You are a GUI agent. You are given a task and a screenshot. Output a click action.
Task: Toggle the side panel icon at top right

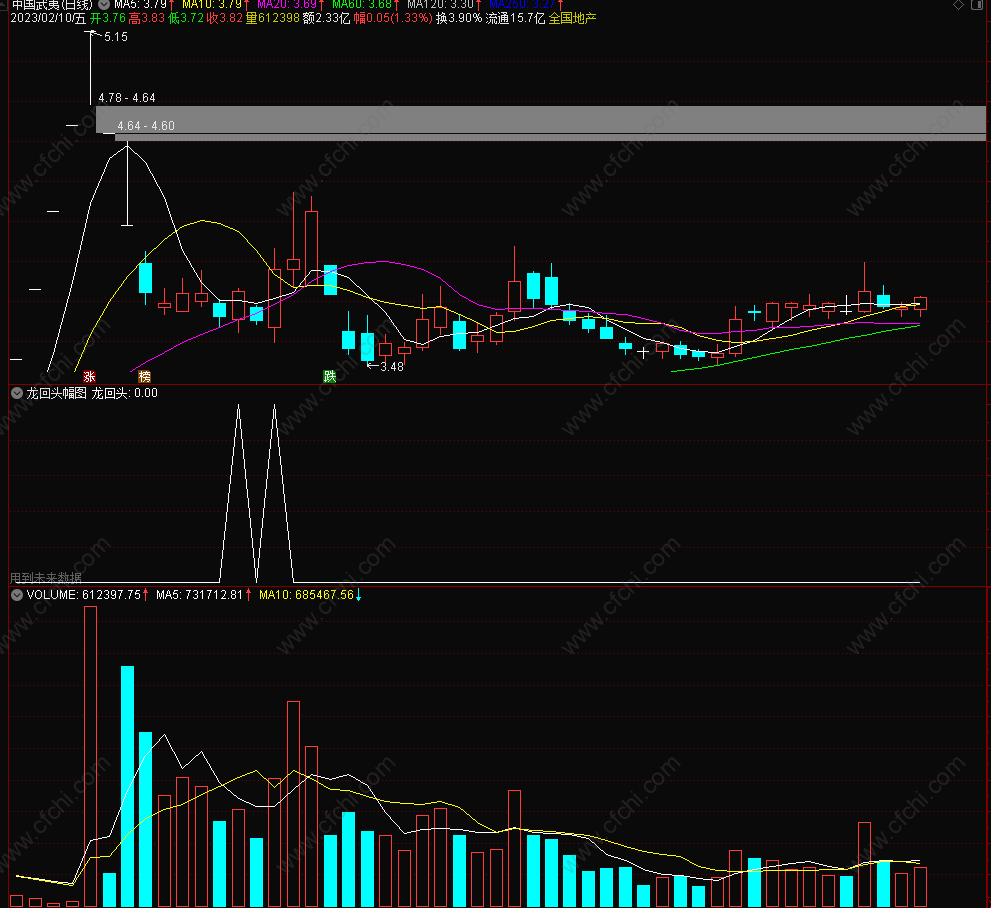[x=977, y=4]
